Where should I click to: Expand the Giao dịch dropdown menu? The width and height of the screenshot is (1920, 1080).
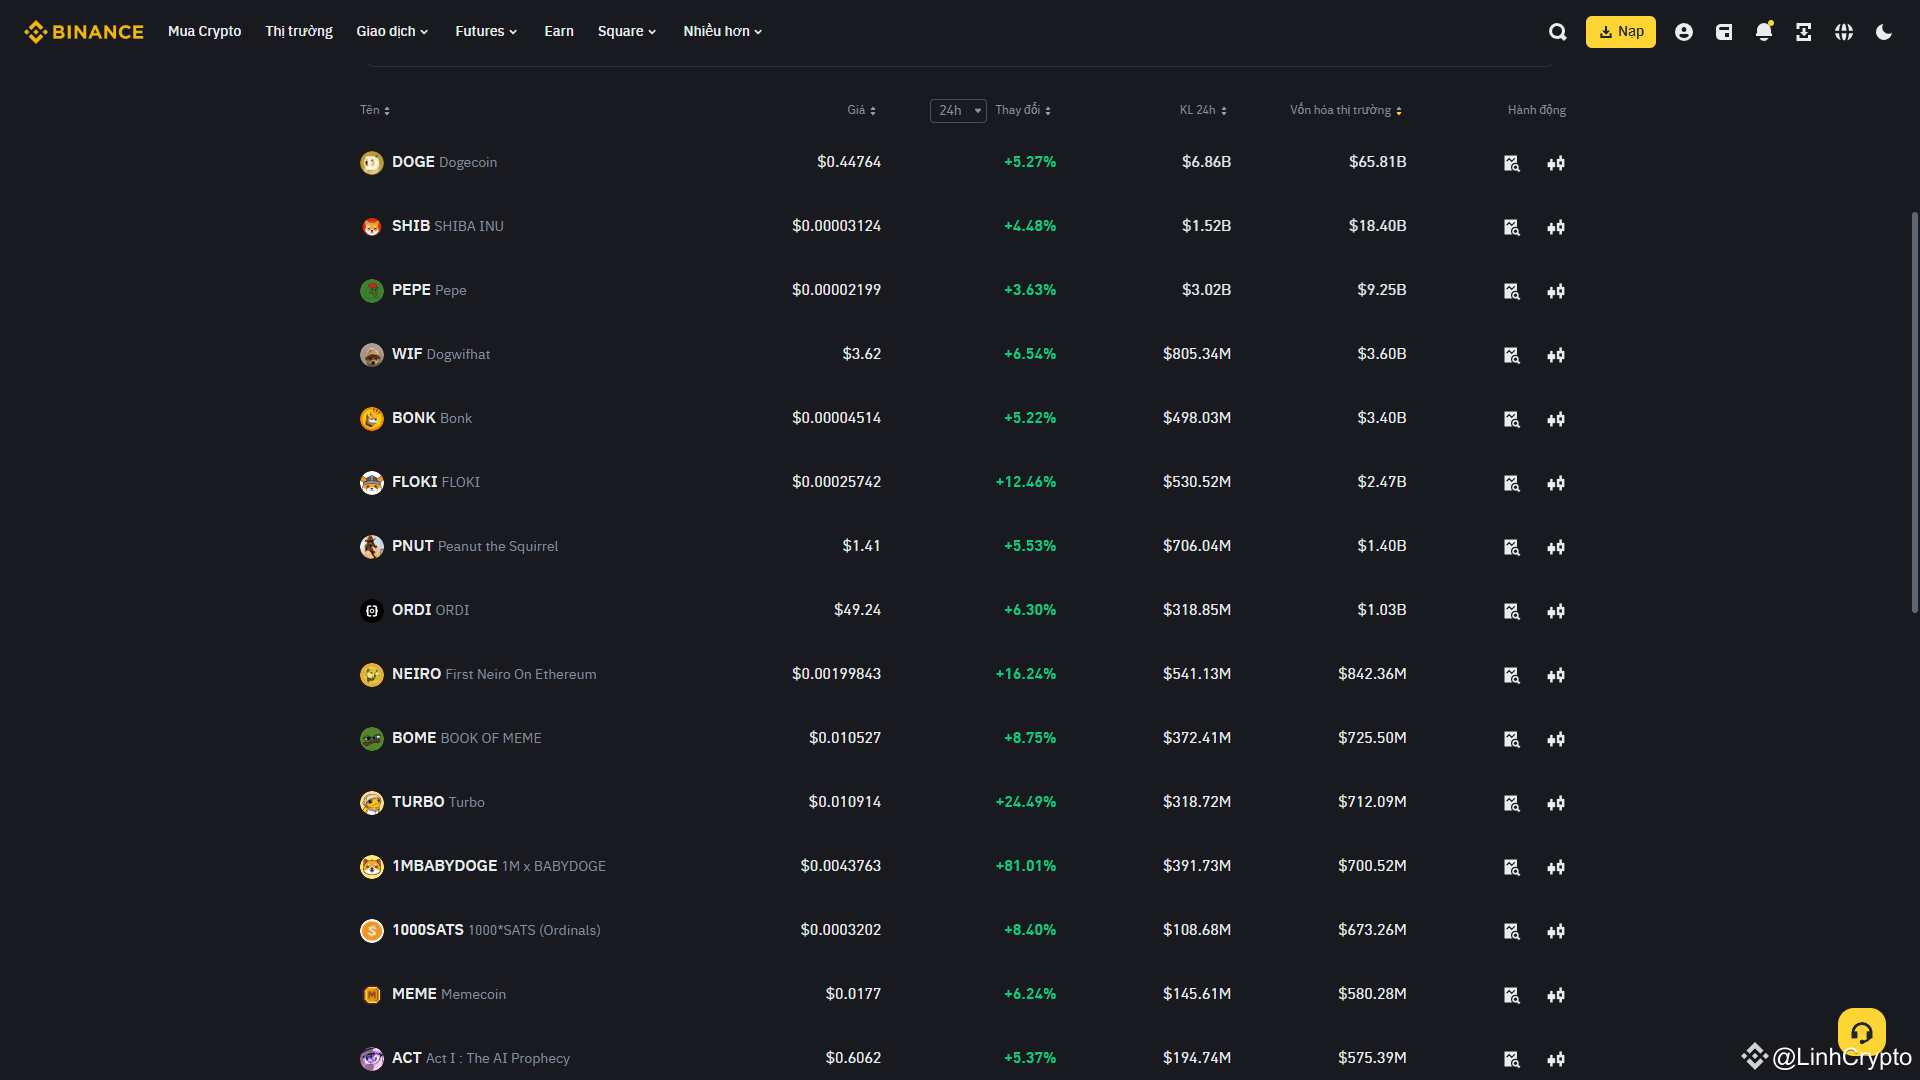392,31
